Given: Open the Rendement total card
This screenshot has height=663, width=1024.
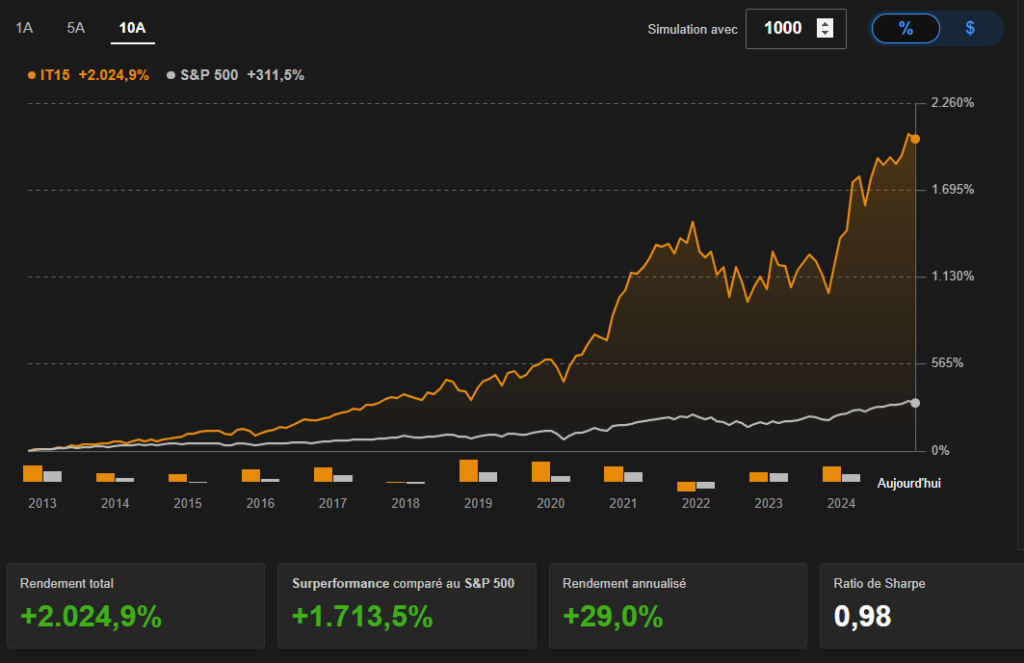Looking at the screenshot, I should point(136,606).
